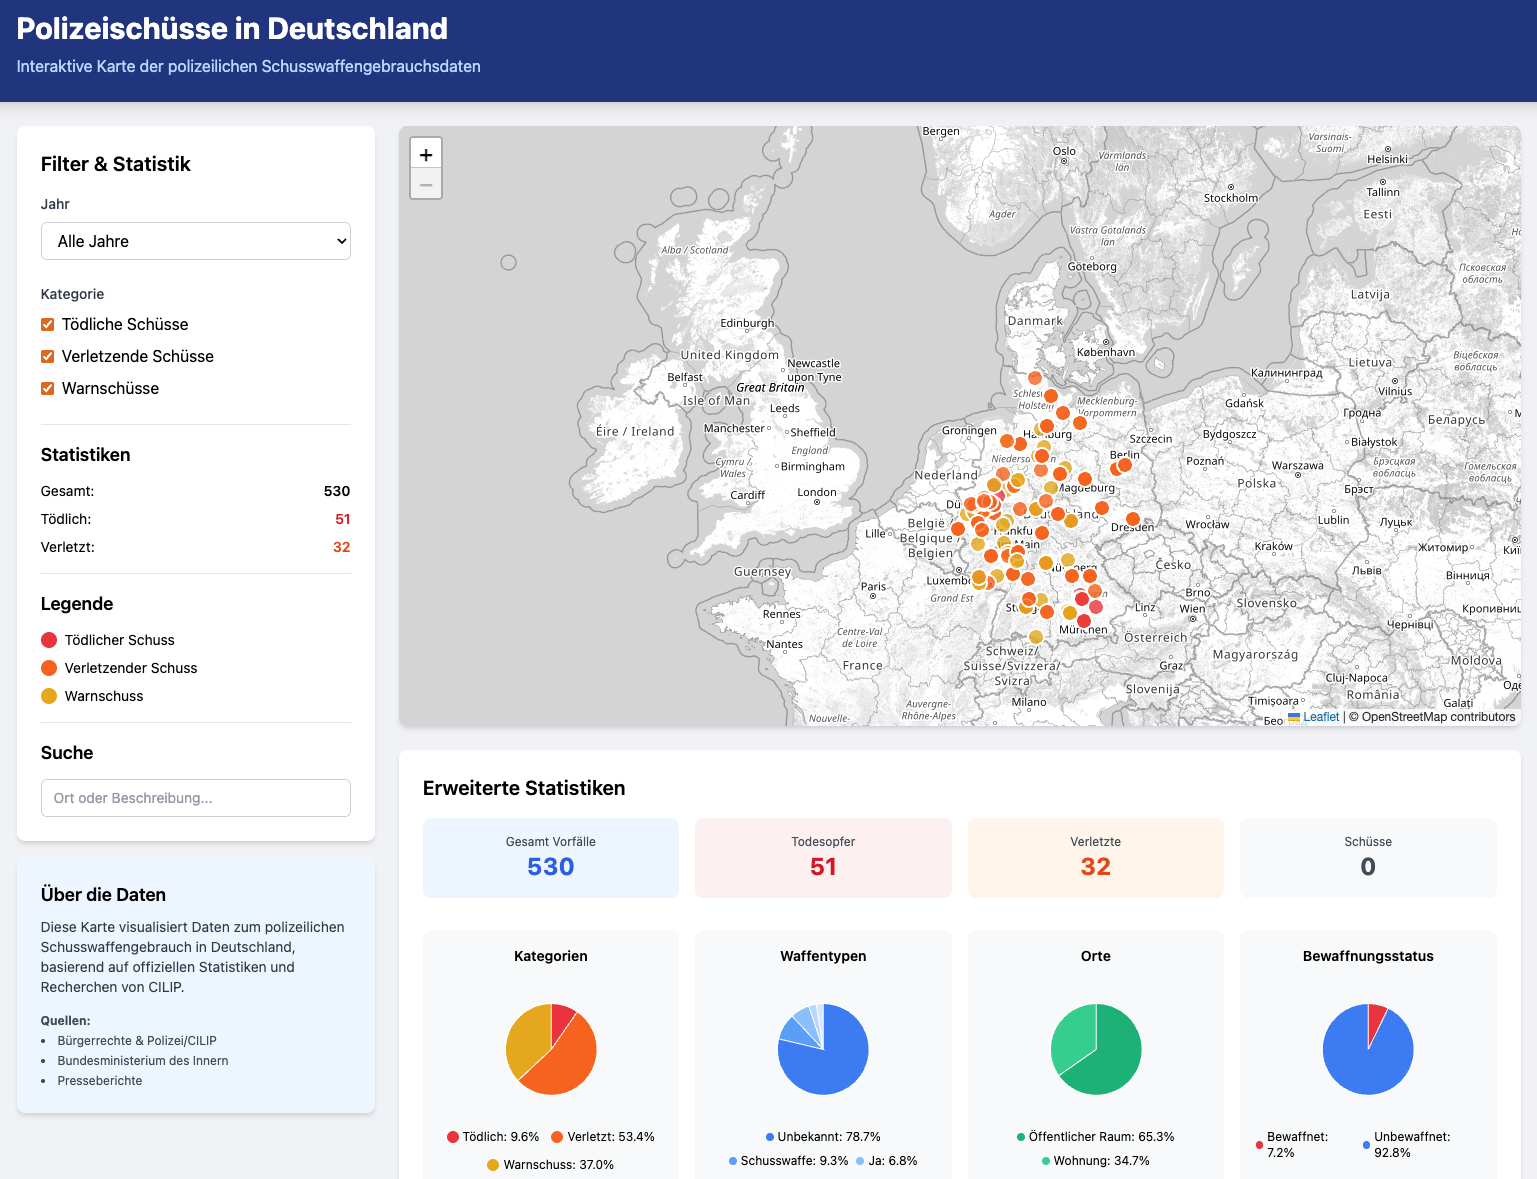Image resolution: width=1537 pixels, height=1179 pixels.
Task: Zoom in on the map
Action: coord(426,154)
